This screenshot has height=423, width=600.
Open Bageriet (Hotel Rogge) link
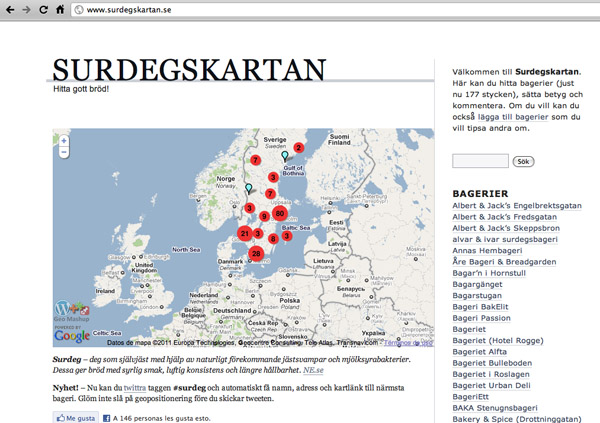coord(497,340)
